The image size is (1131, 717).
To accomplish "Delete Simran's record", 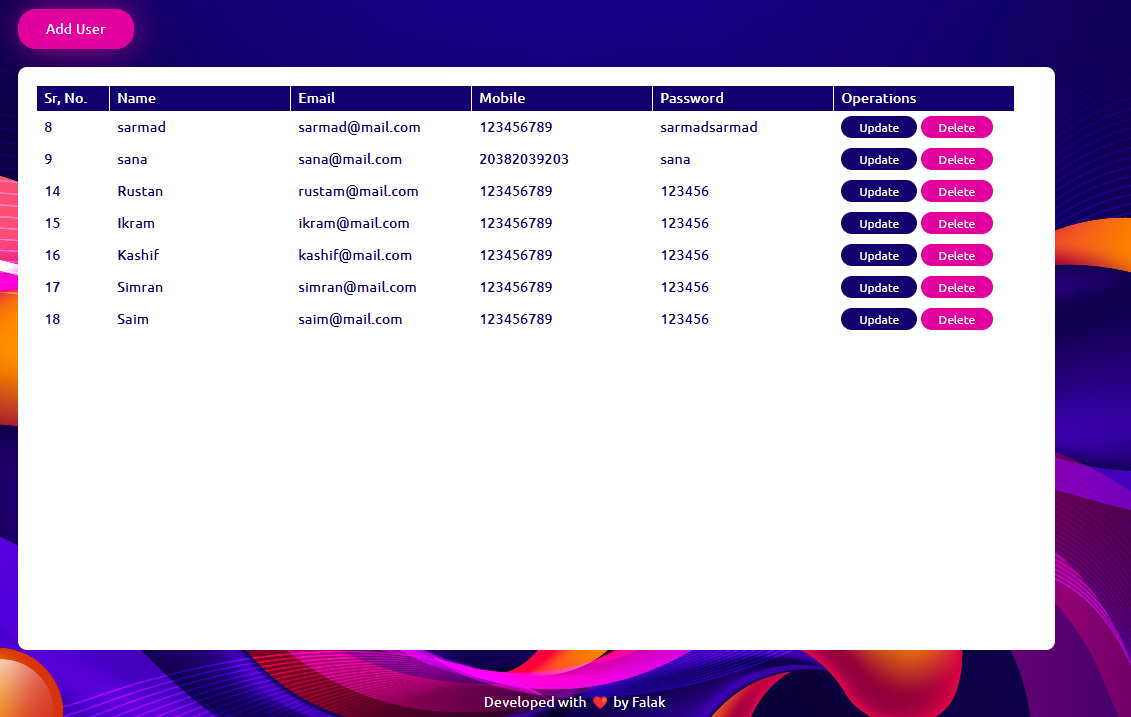I will 956,288.
